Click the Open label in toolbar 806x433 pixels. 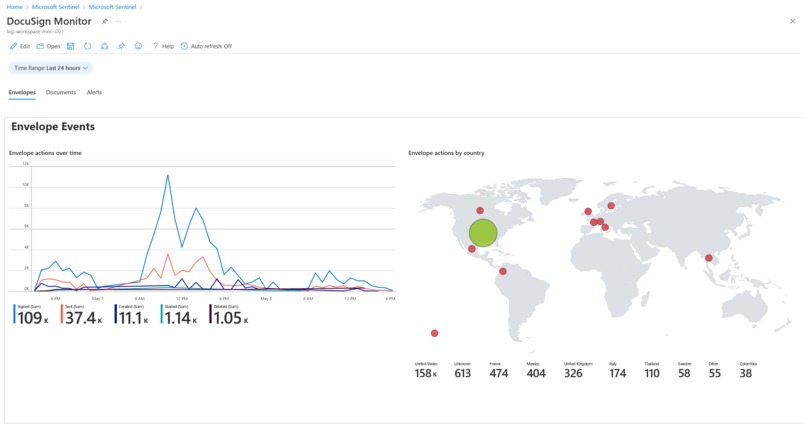[x=53, y=46]
